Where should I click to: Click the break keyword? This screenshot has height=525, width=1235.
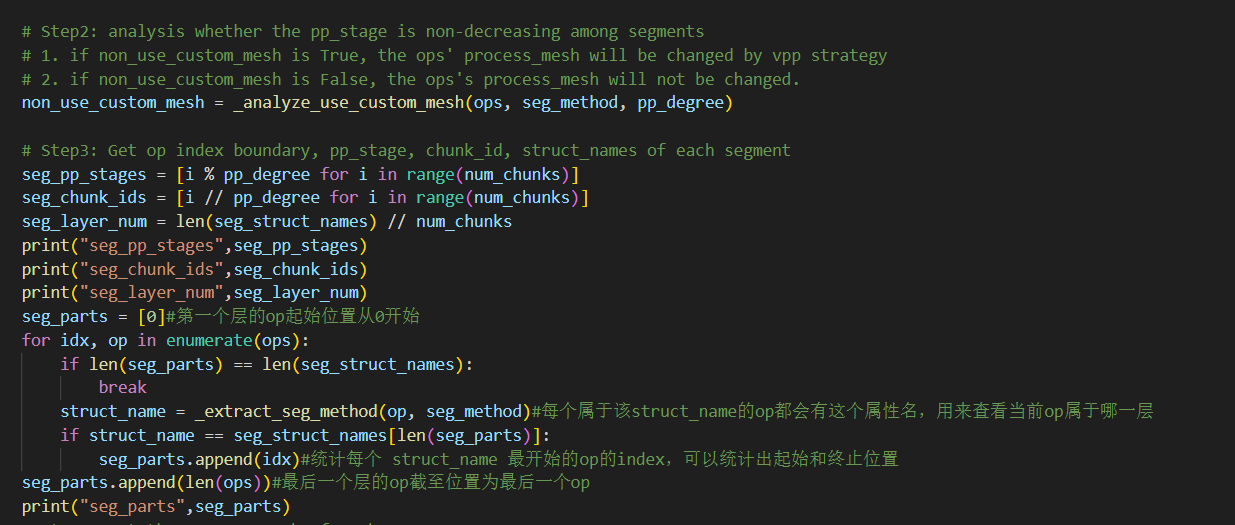122,387
